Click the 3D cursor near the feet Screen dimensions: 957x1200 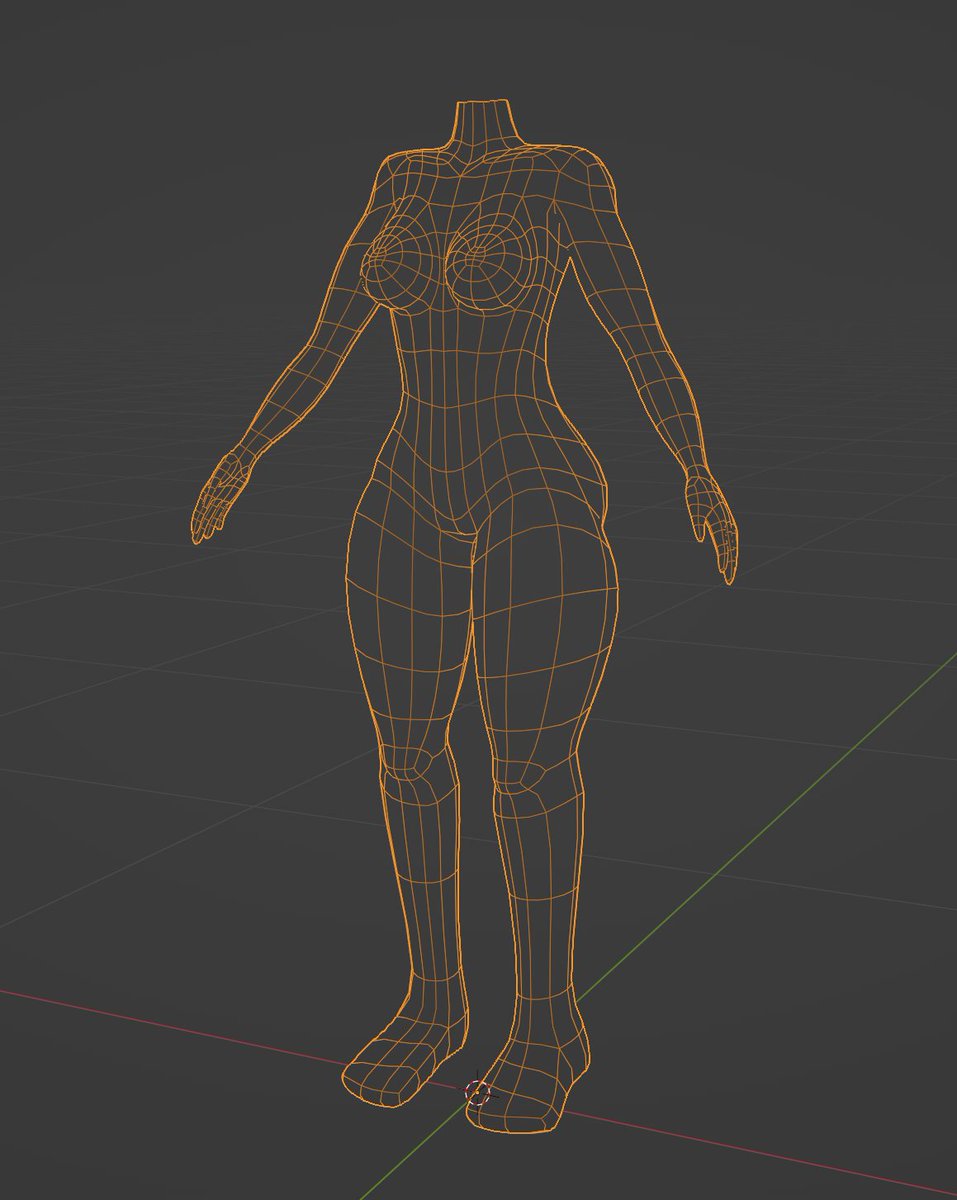(x=478, y=1092)
